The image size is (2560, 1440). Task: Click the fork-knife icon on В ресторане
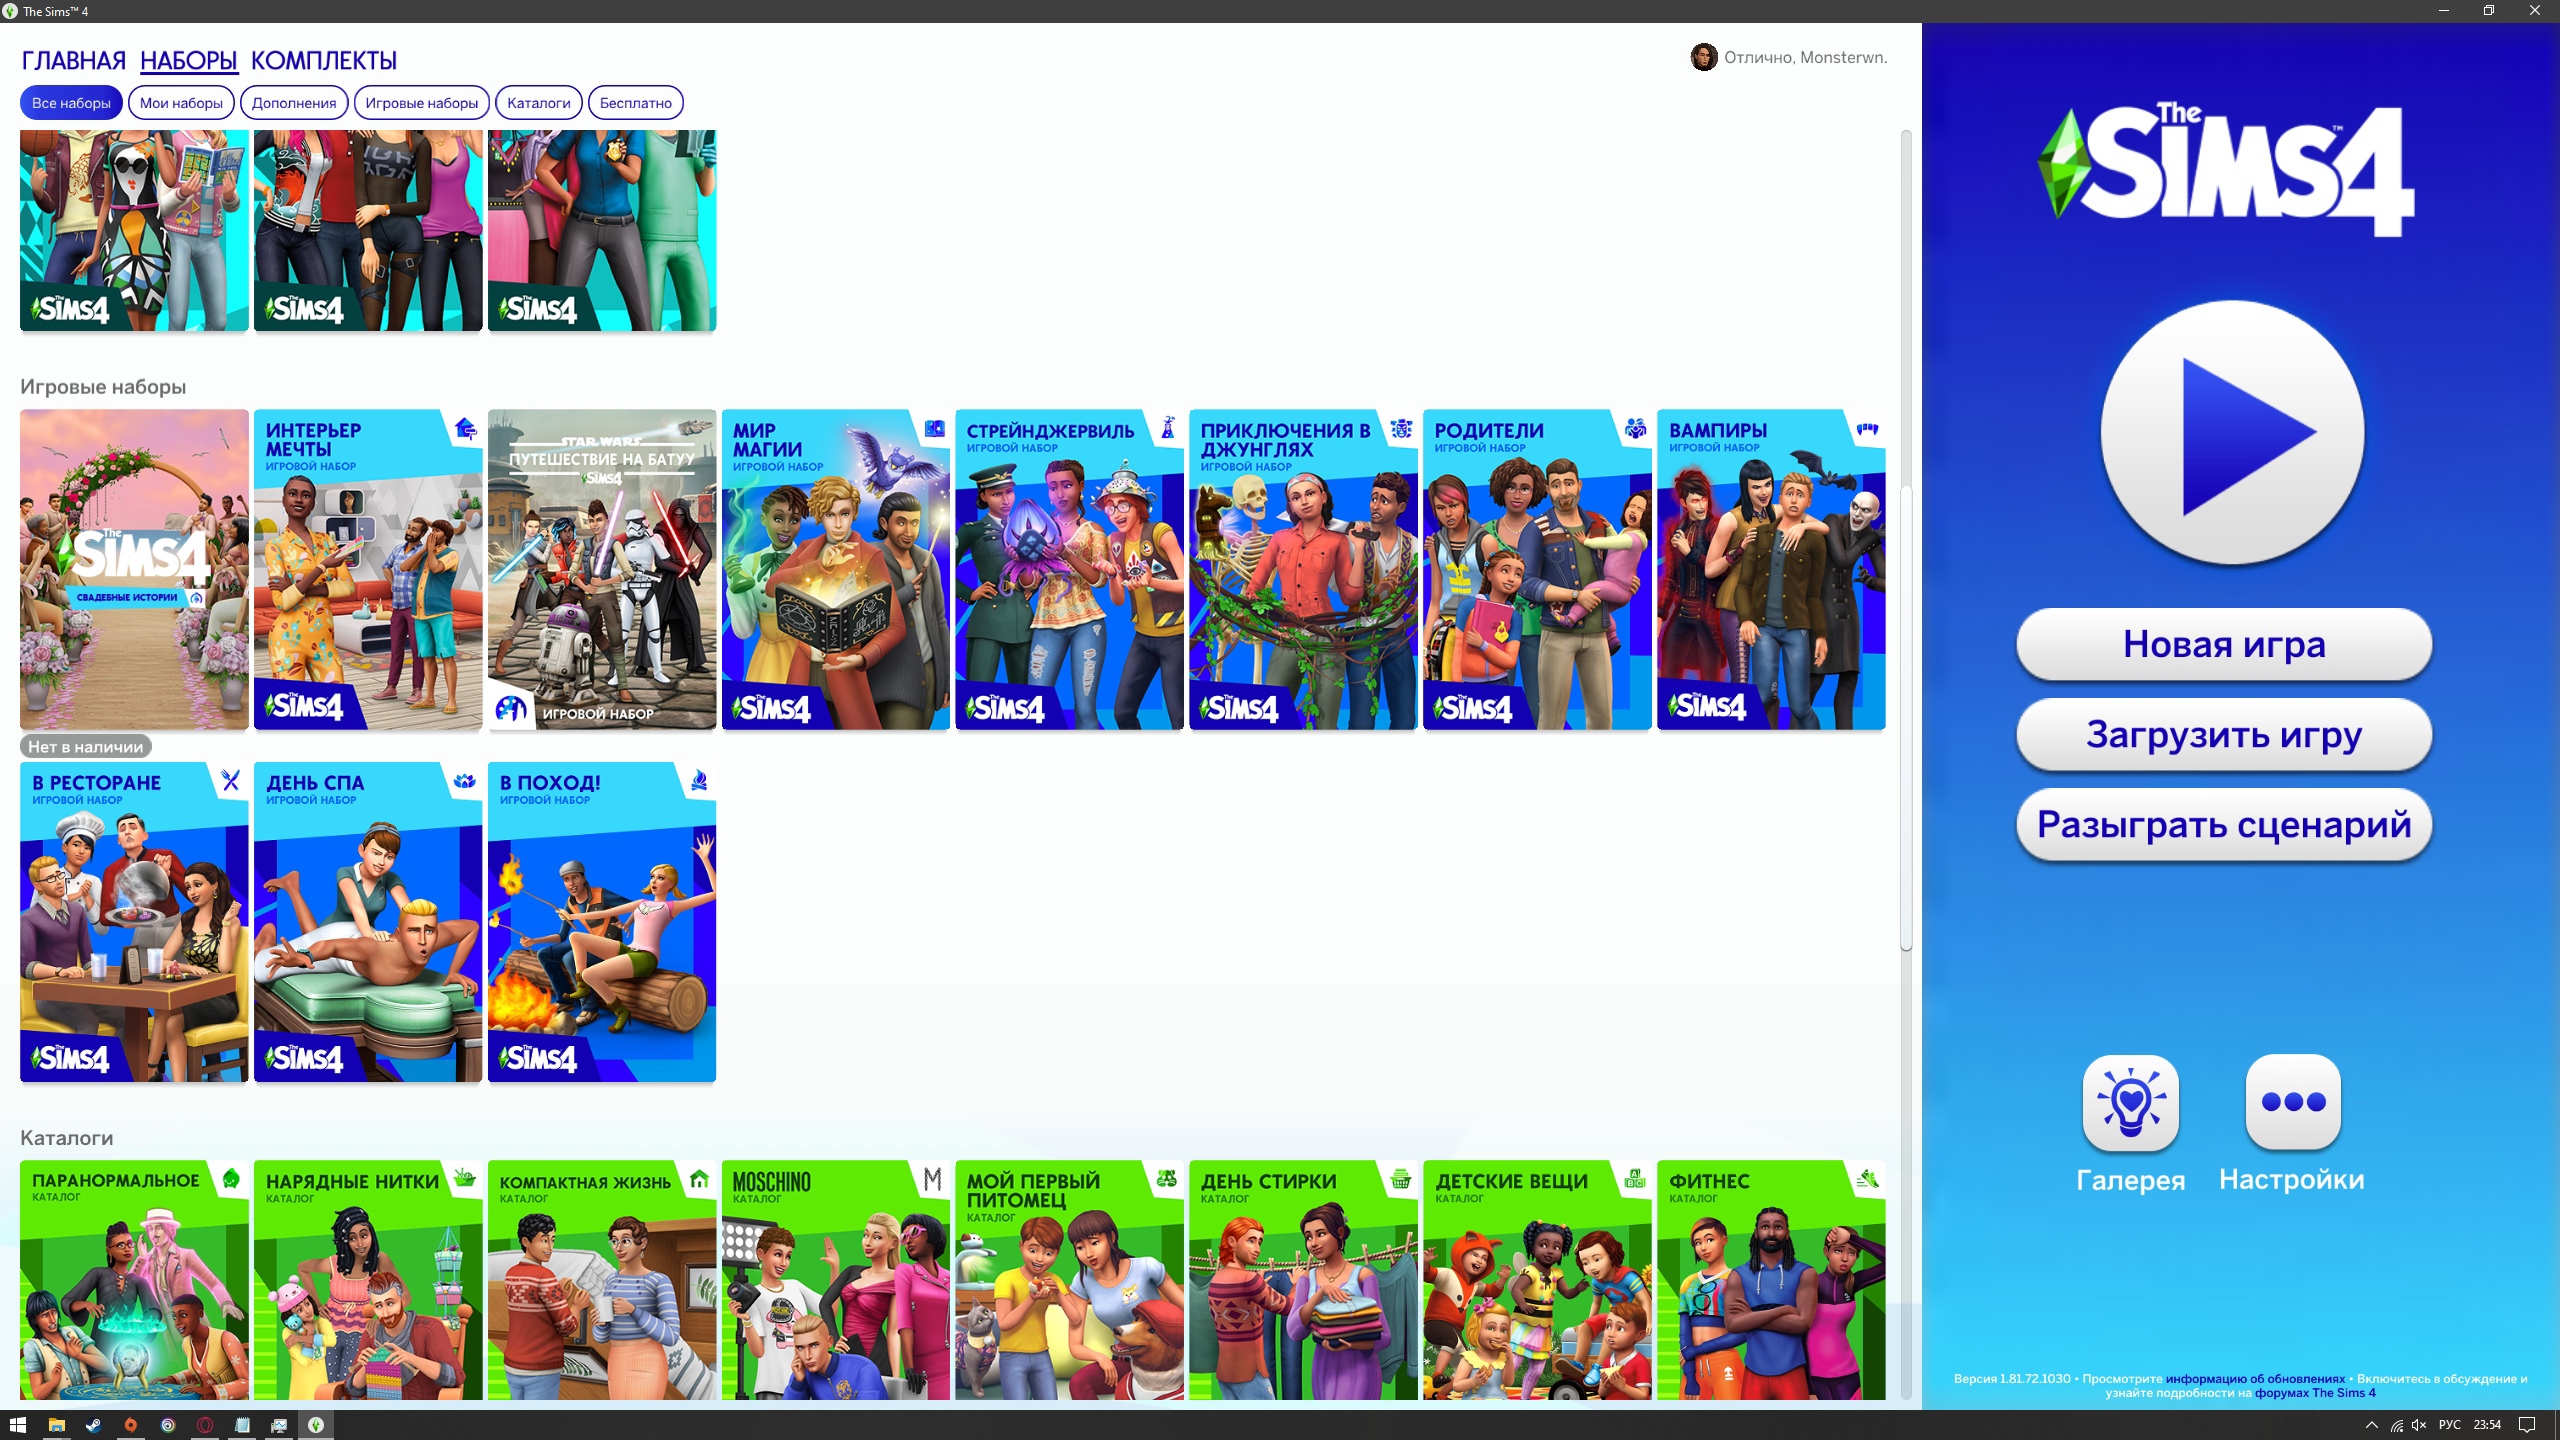(x=231, y=781)
